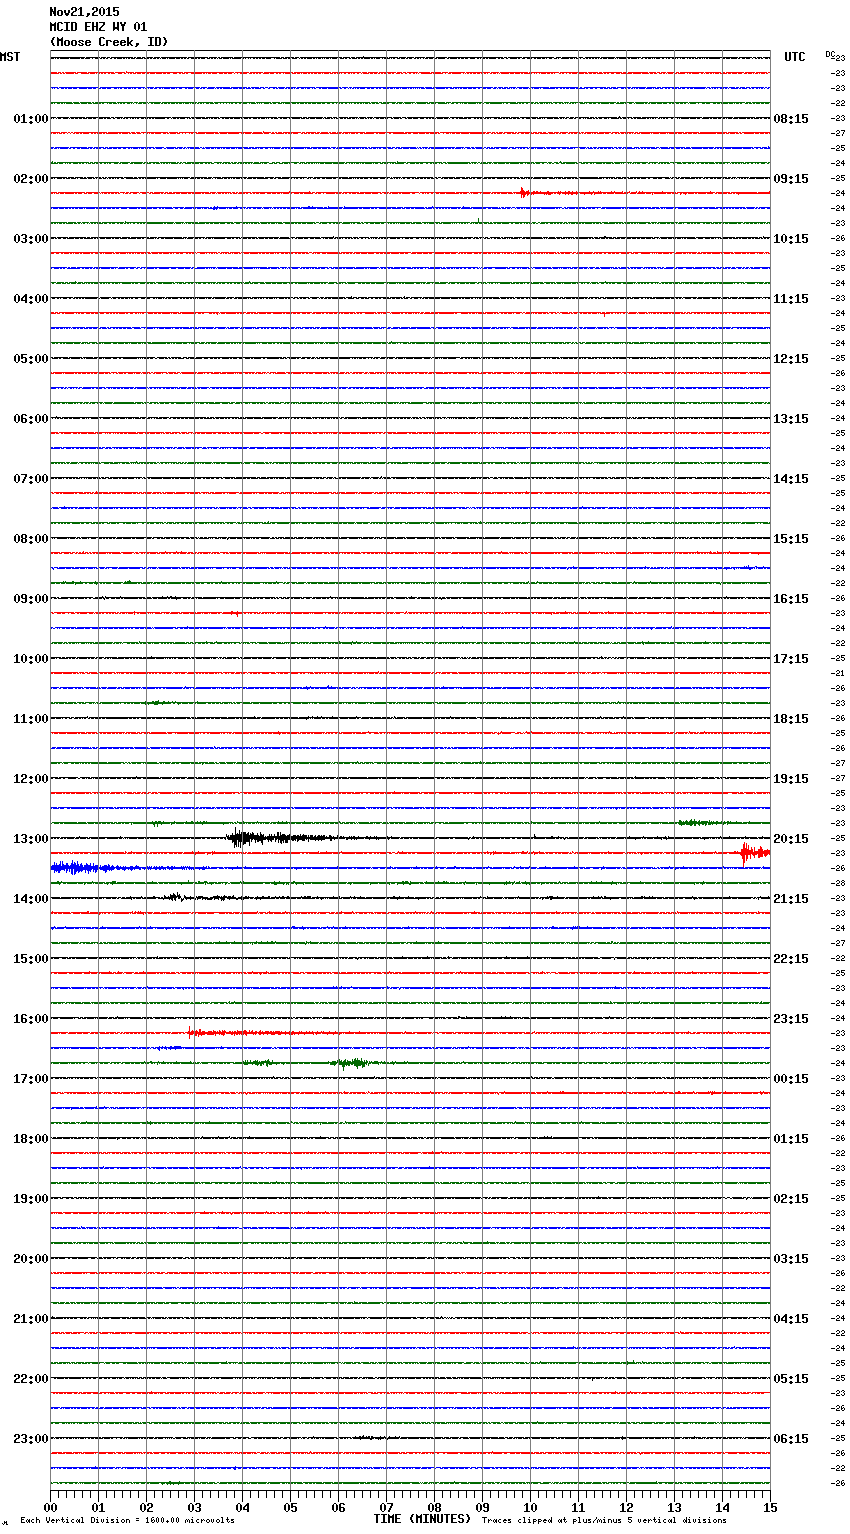Select the 22:00 MST row label
The image size is (850, 1534).
click(x=30, y=1379)
